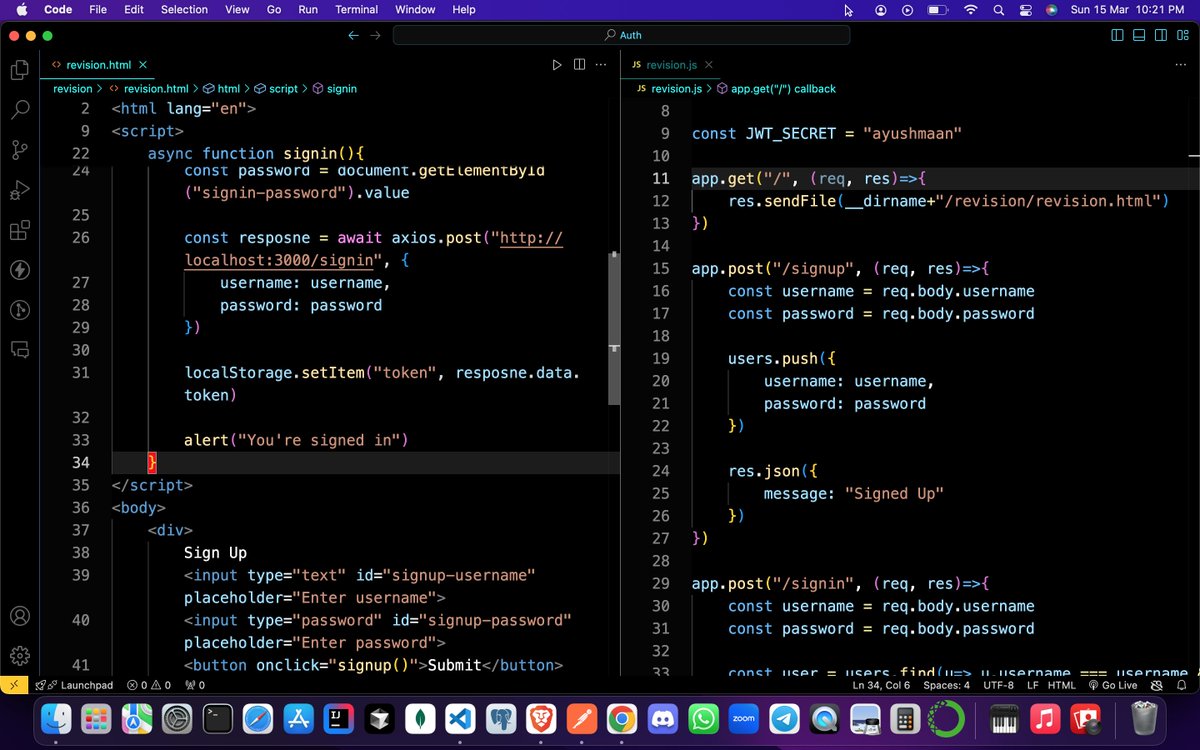The width and height of the screenshot is (1200, 750).
Task: Open the Source Control panel
Action: (x=20, y=150)
